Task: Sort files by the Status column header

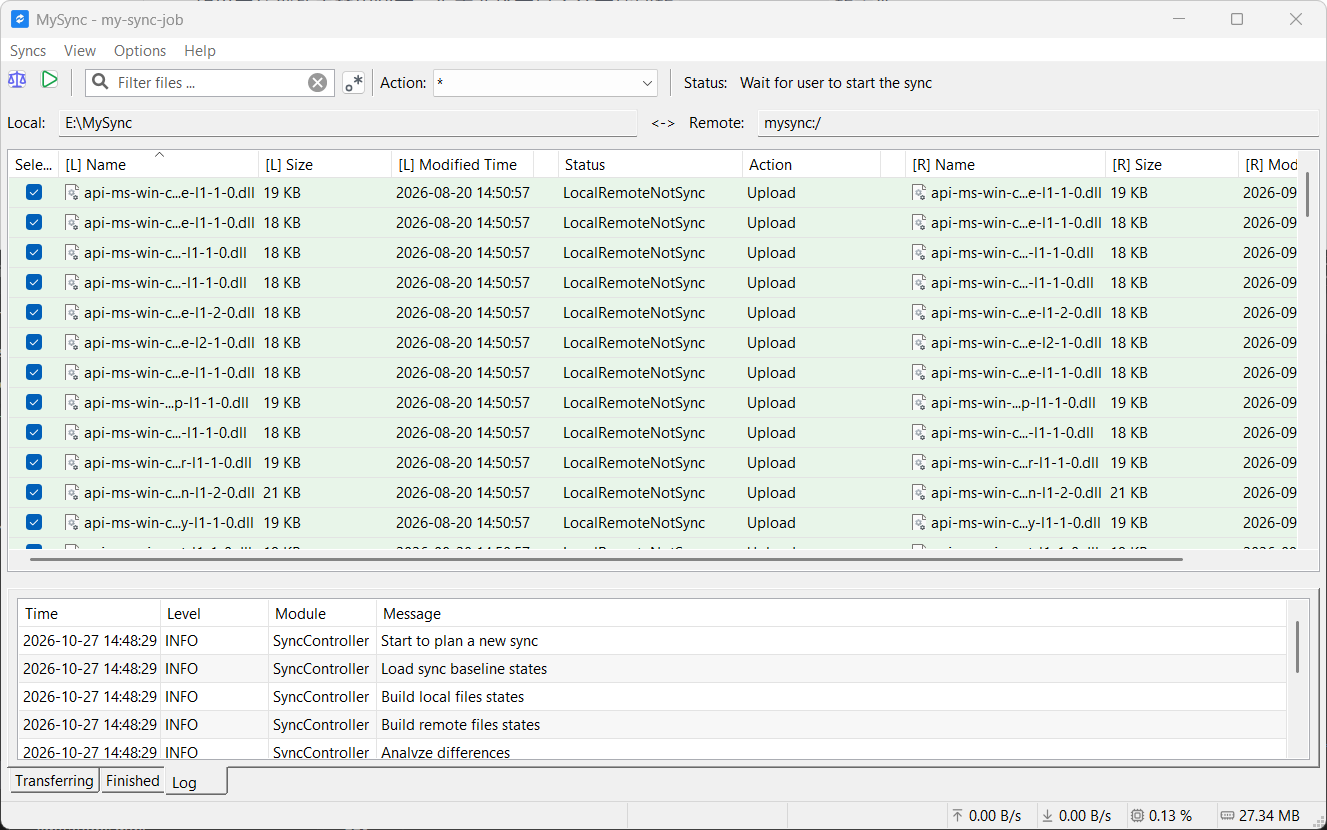Action: [649, 165]
